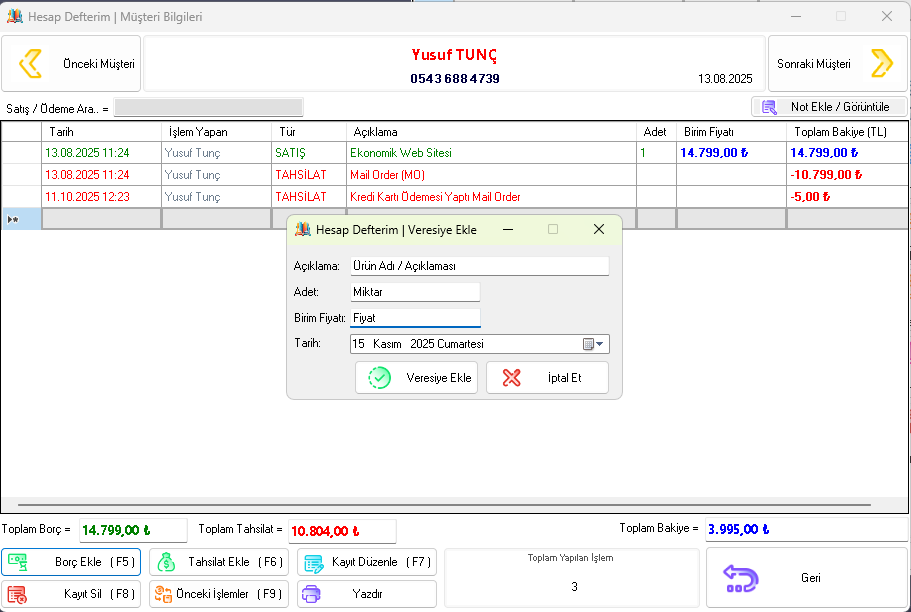Sort by the Tarih column header
This screenshot has width=911, height=612.
tap(100, 132)
